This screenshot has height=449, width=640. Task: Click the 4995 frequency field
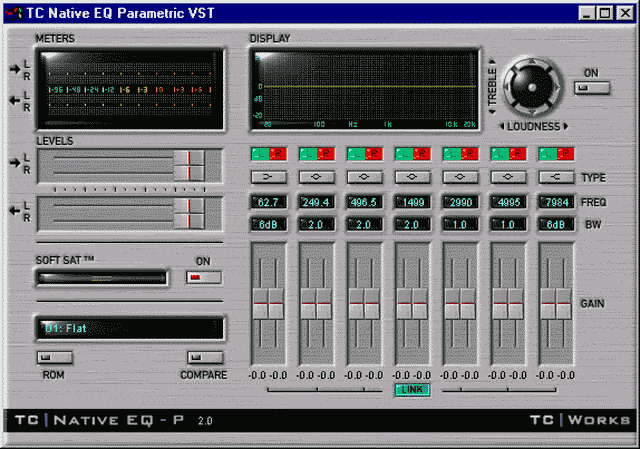click(508, 202)
